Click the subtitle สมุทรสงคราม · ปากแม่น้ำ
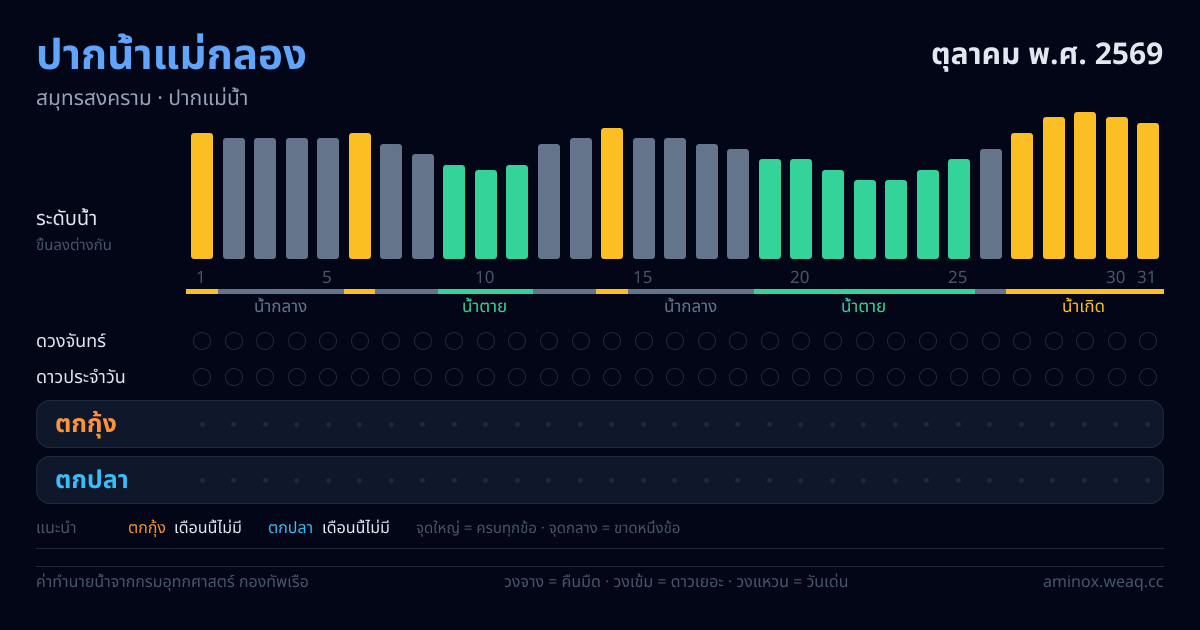 (142, 99)
